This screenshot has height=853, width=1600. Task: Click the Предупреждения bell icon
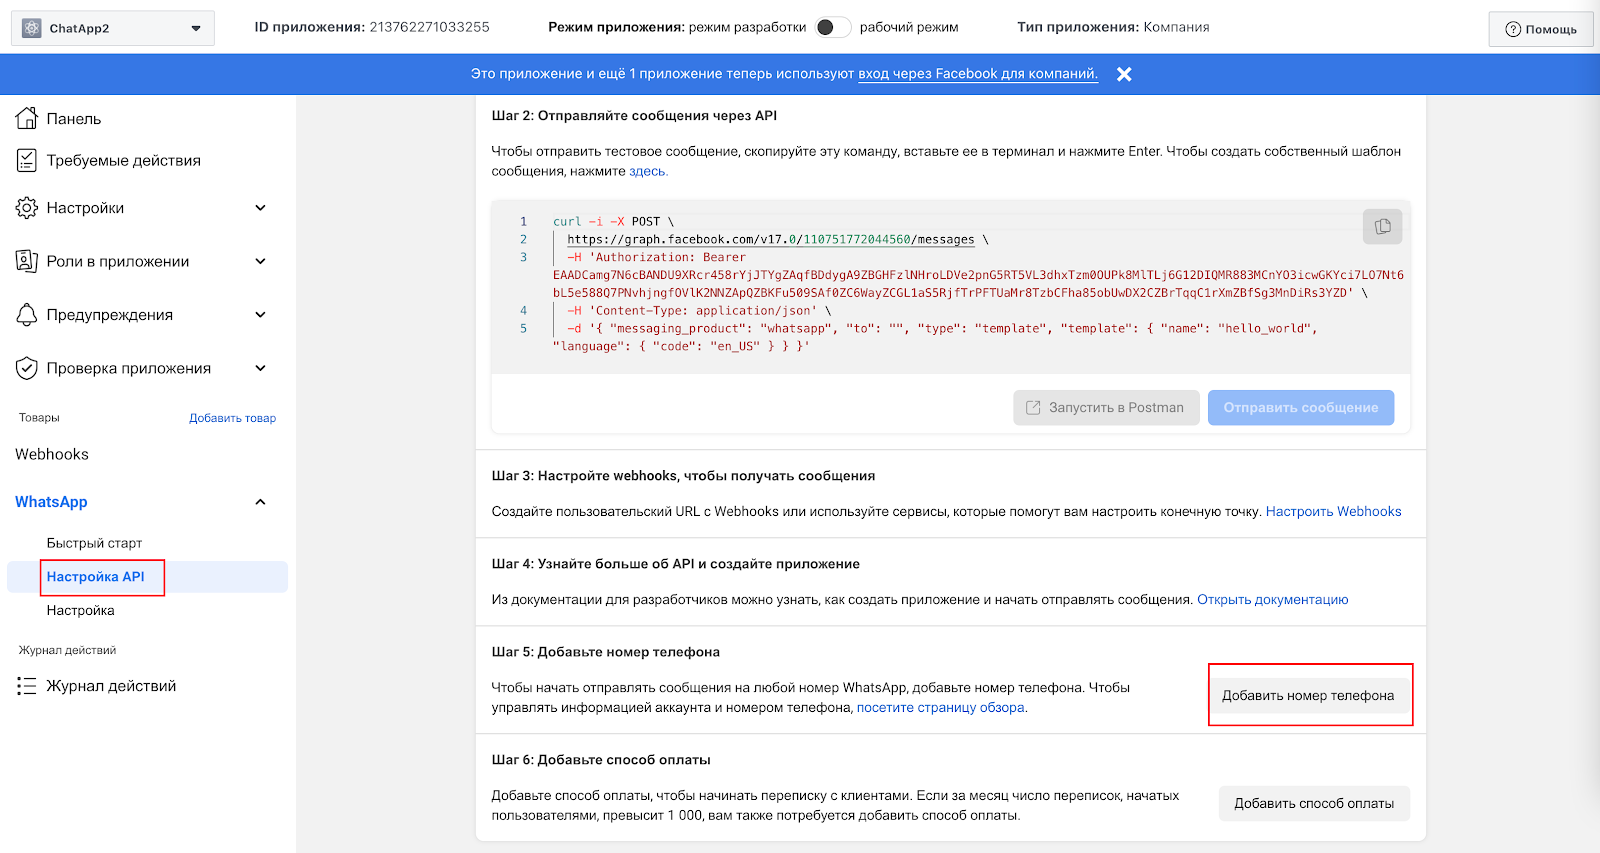[27, 314]
